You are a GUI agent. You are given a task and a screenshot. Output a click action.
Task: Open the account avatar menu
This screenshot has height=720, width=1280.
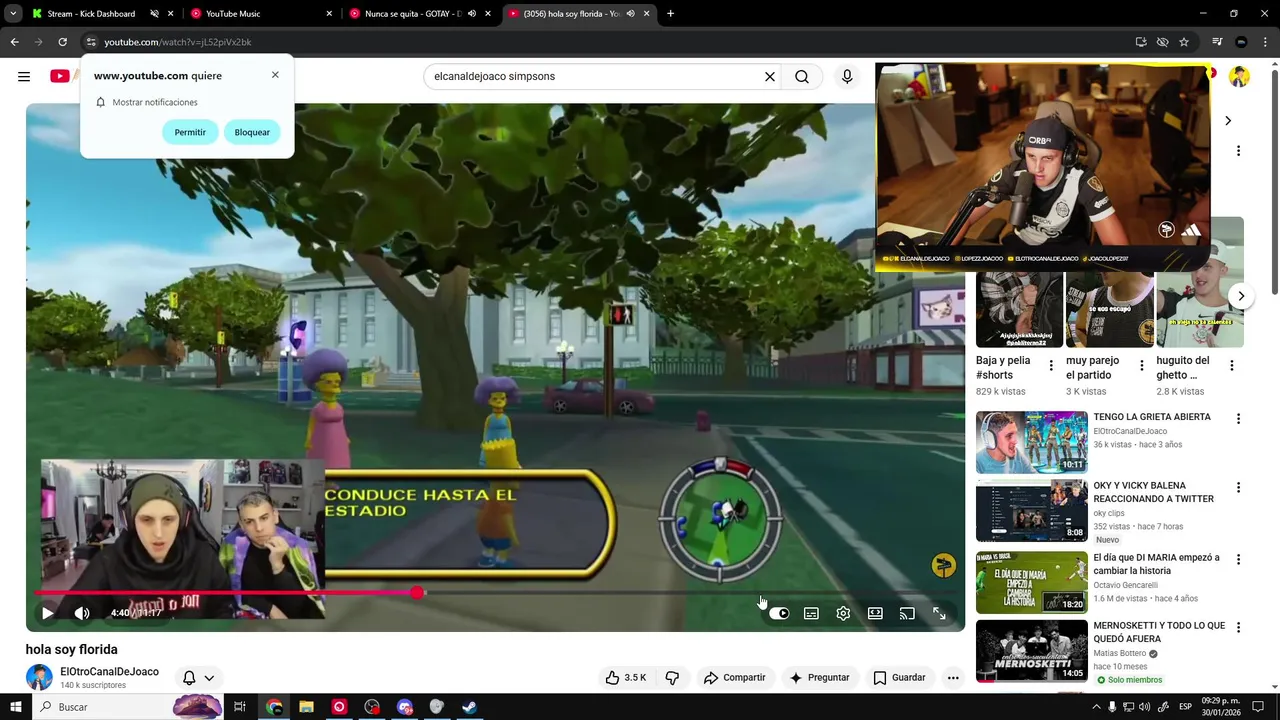tap(1239, 77)
